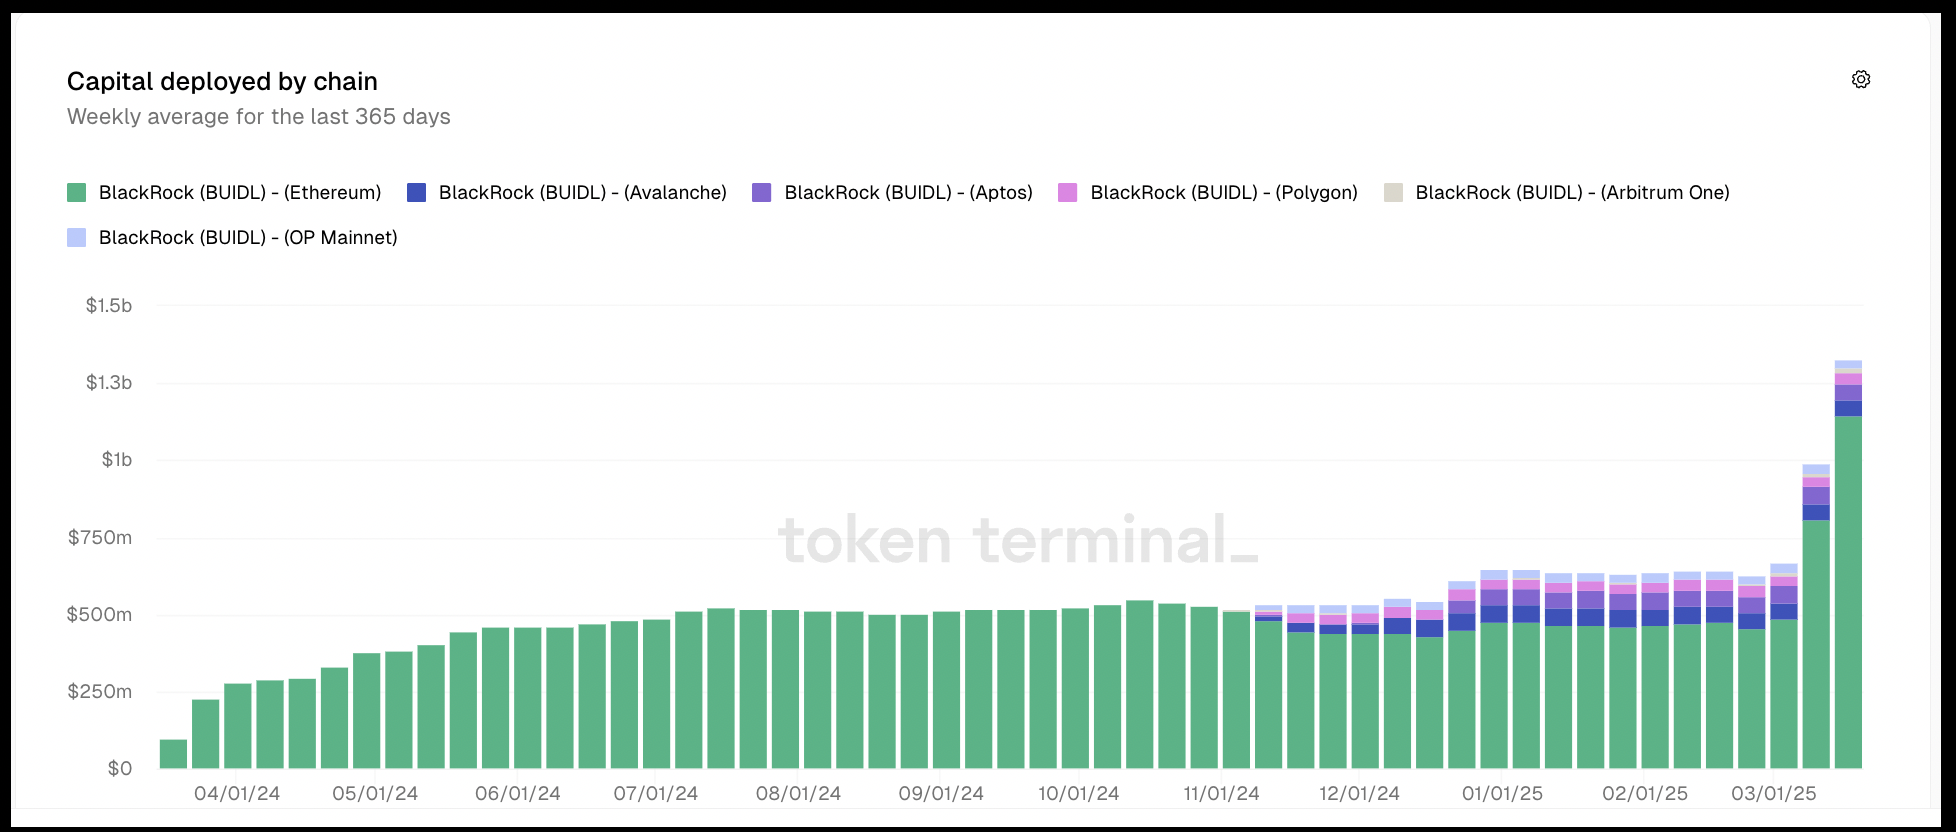Open chart settings gear icon
The width and height of the screenshot is (1956, 832).
point(1860,79)
